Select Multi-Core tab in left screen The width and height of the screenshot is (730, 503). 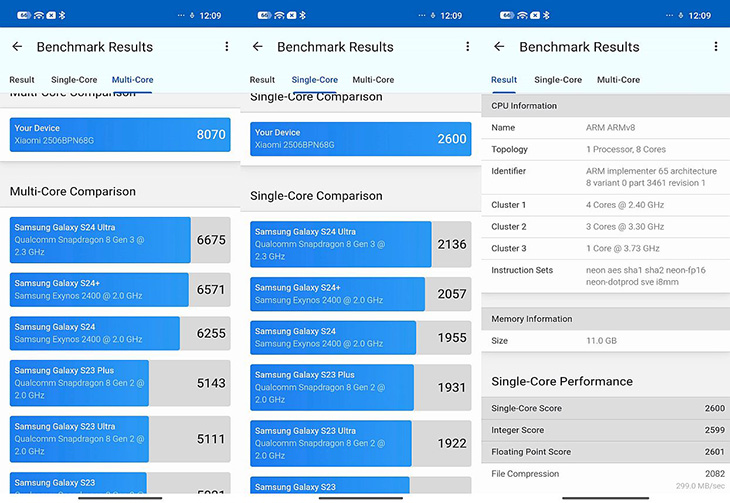132,80
